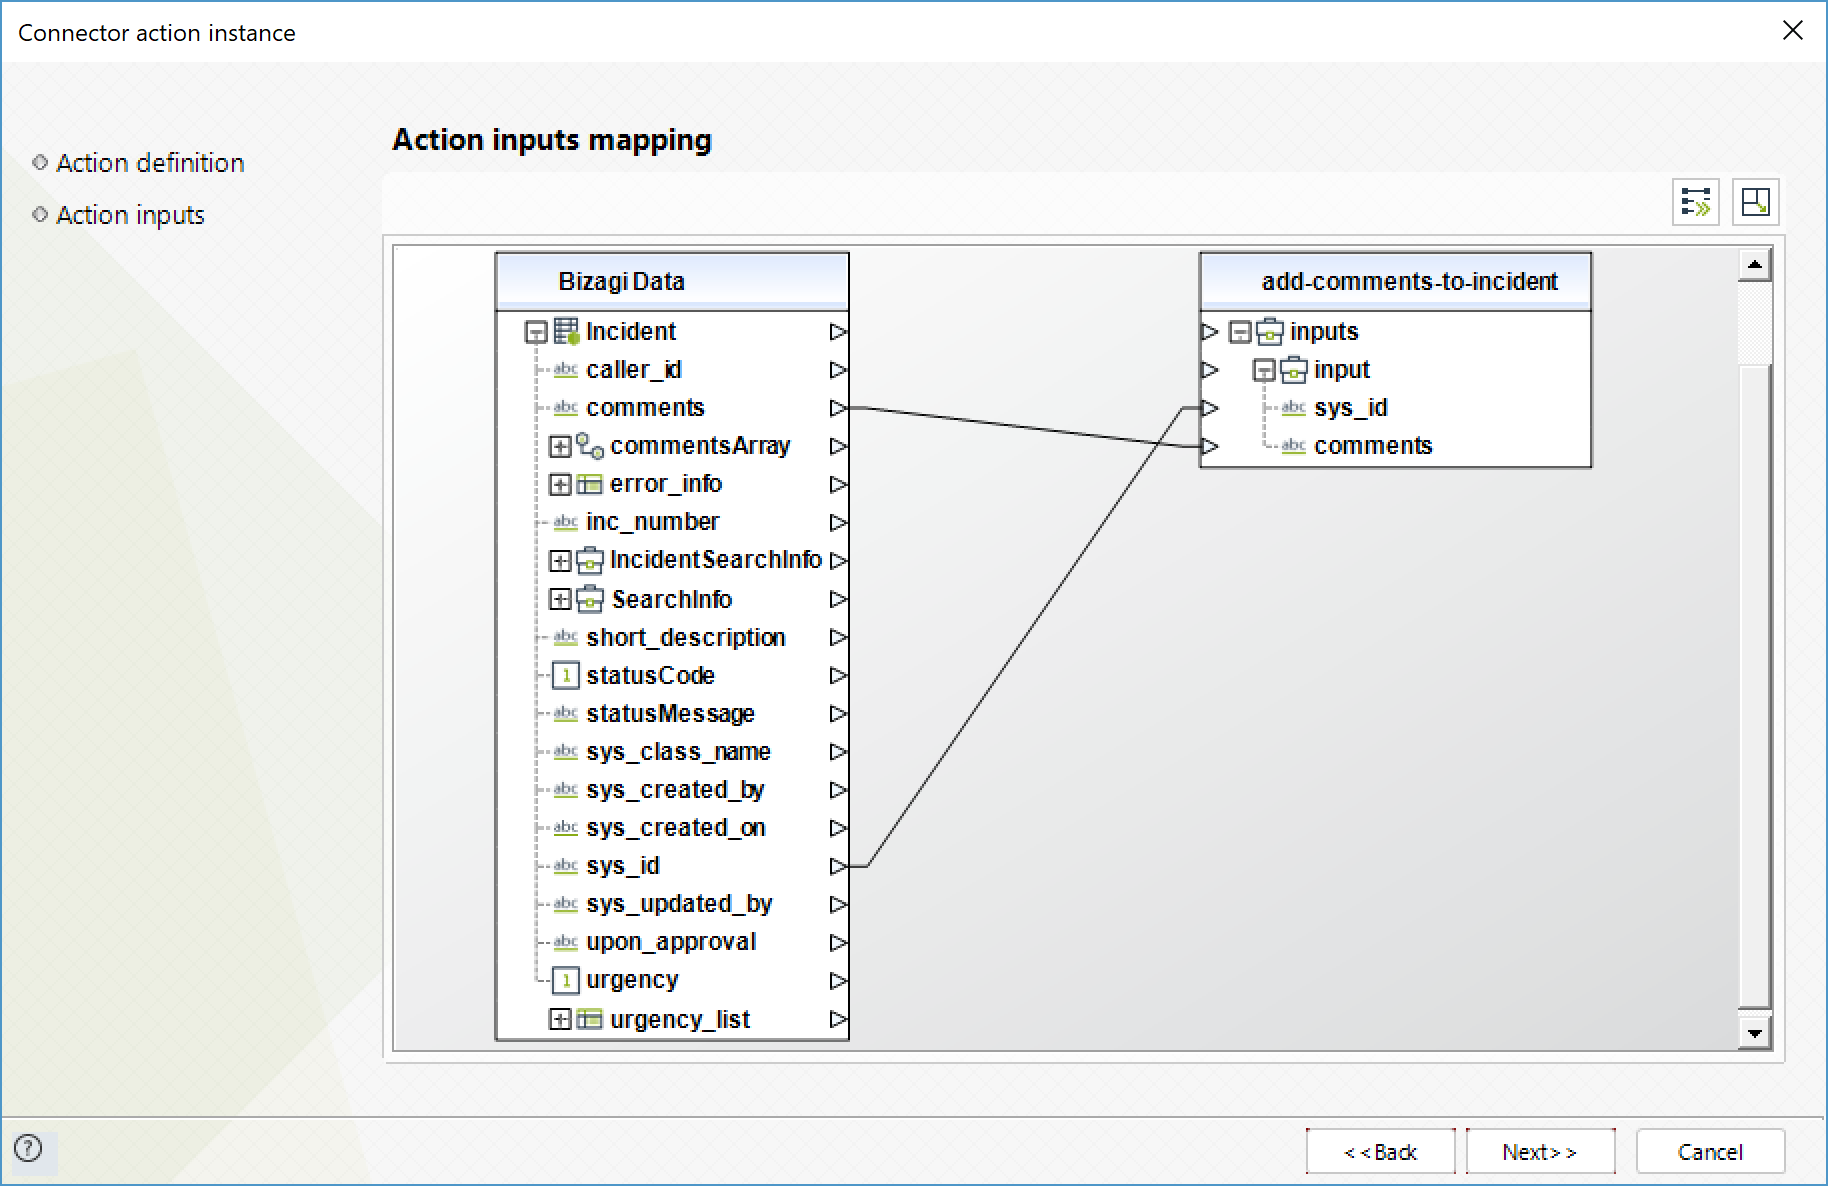Select the sys_created_by attribute
Viewport: 1828px width, 1186px height.
pos(675,790)
